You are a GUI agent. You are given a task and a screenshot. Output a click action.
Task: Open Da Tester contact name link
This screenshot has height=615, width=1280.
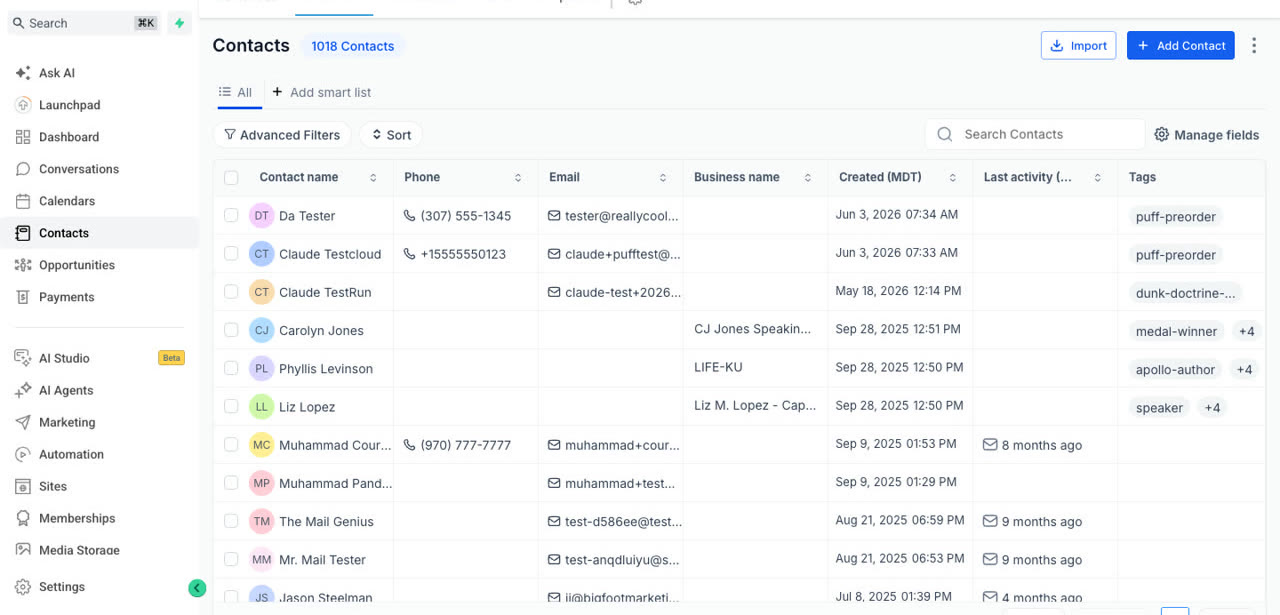coord(307,216)
